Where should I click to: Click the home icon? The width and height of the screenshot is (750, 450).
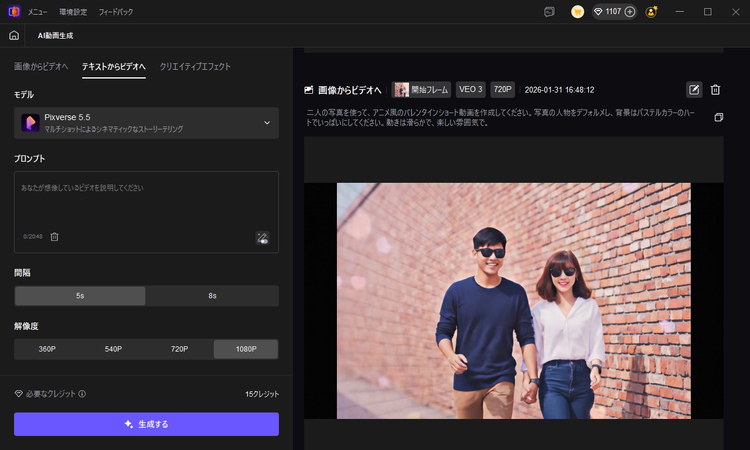pyautogui.click(x=14, y=35)
